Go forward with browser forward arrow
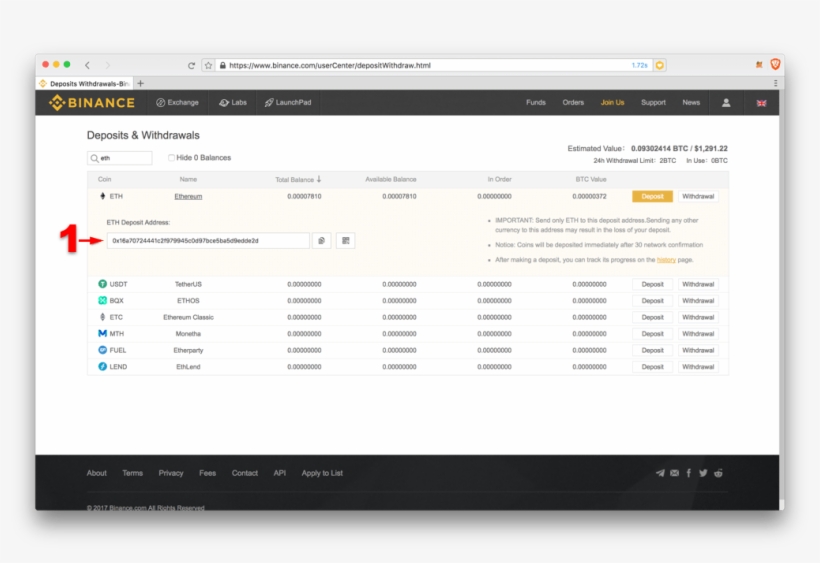 [x=108, y=65]
